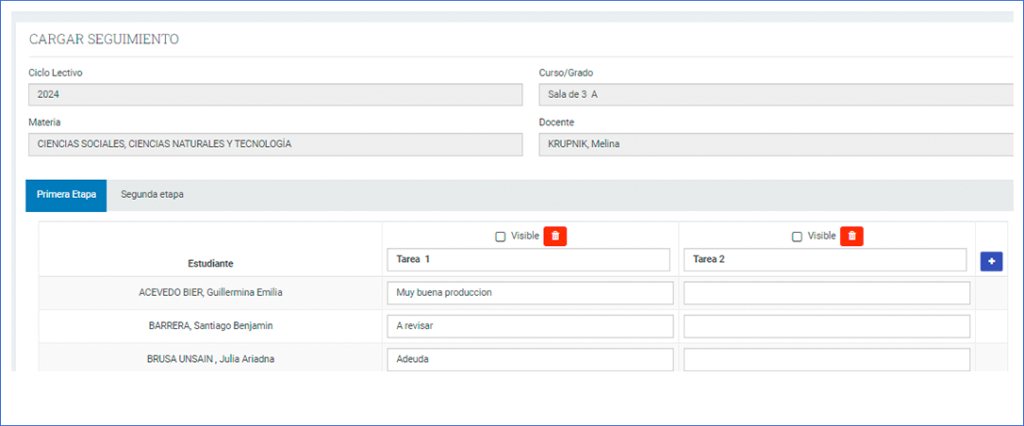Add a new task column

pyautogui.click(x=992, y=260)
